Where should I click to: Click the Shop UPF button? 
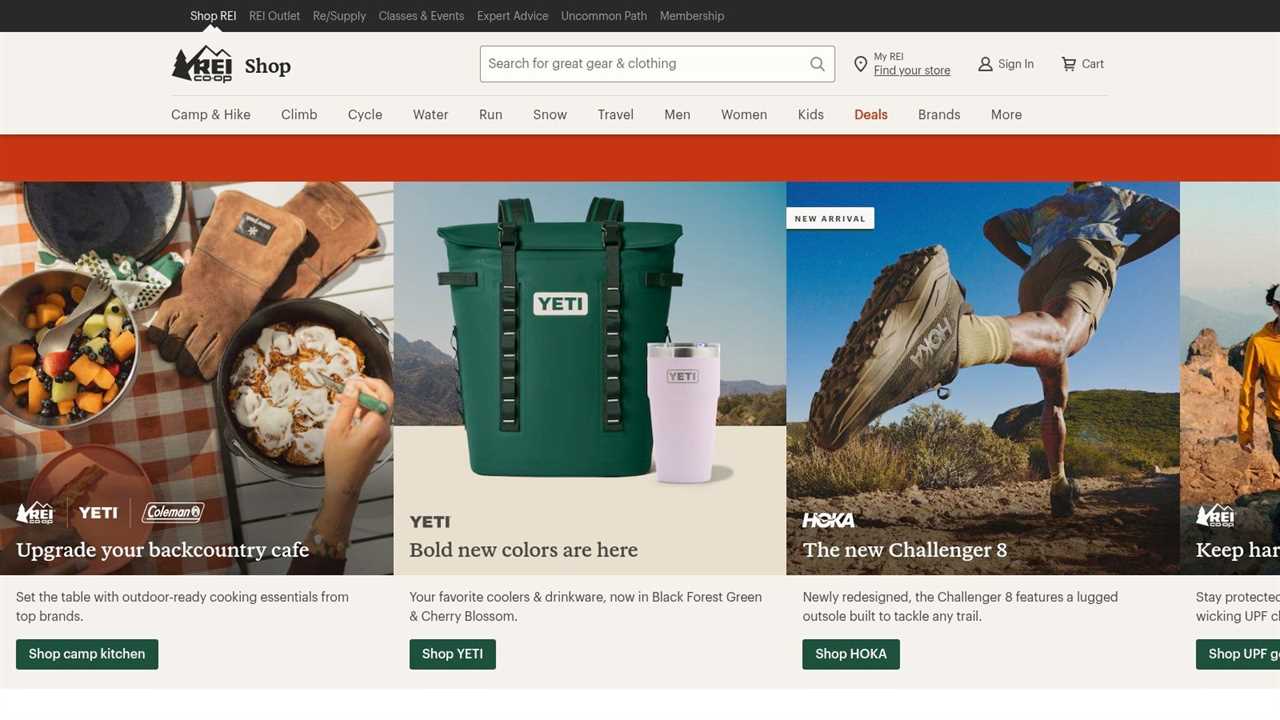(1238, 654)
